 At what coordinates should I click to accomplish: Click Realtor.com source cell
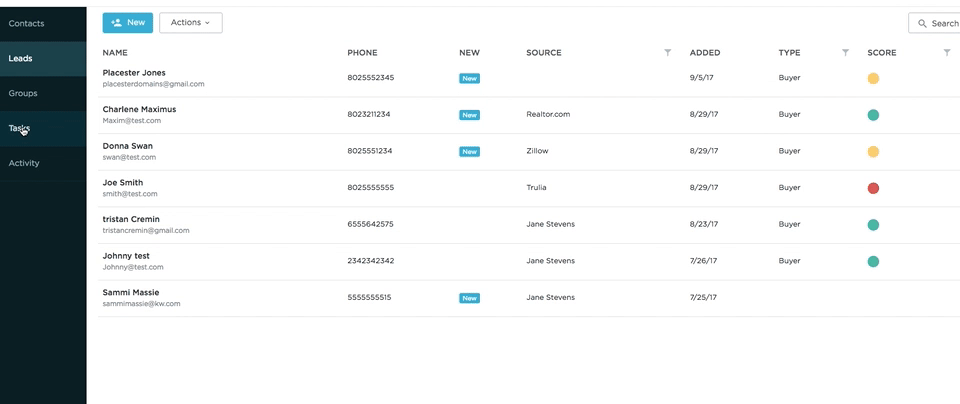548,114
